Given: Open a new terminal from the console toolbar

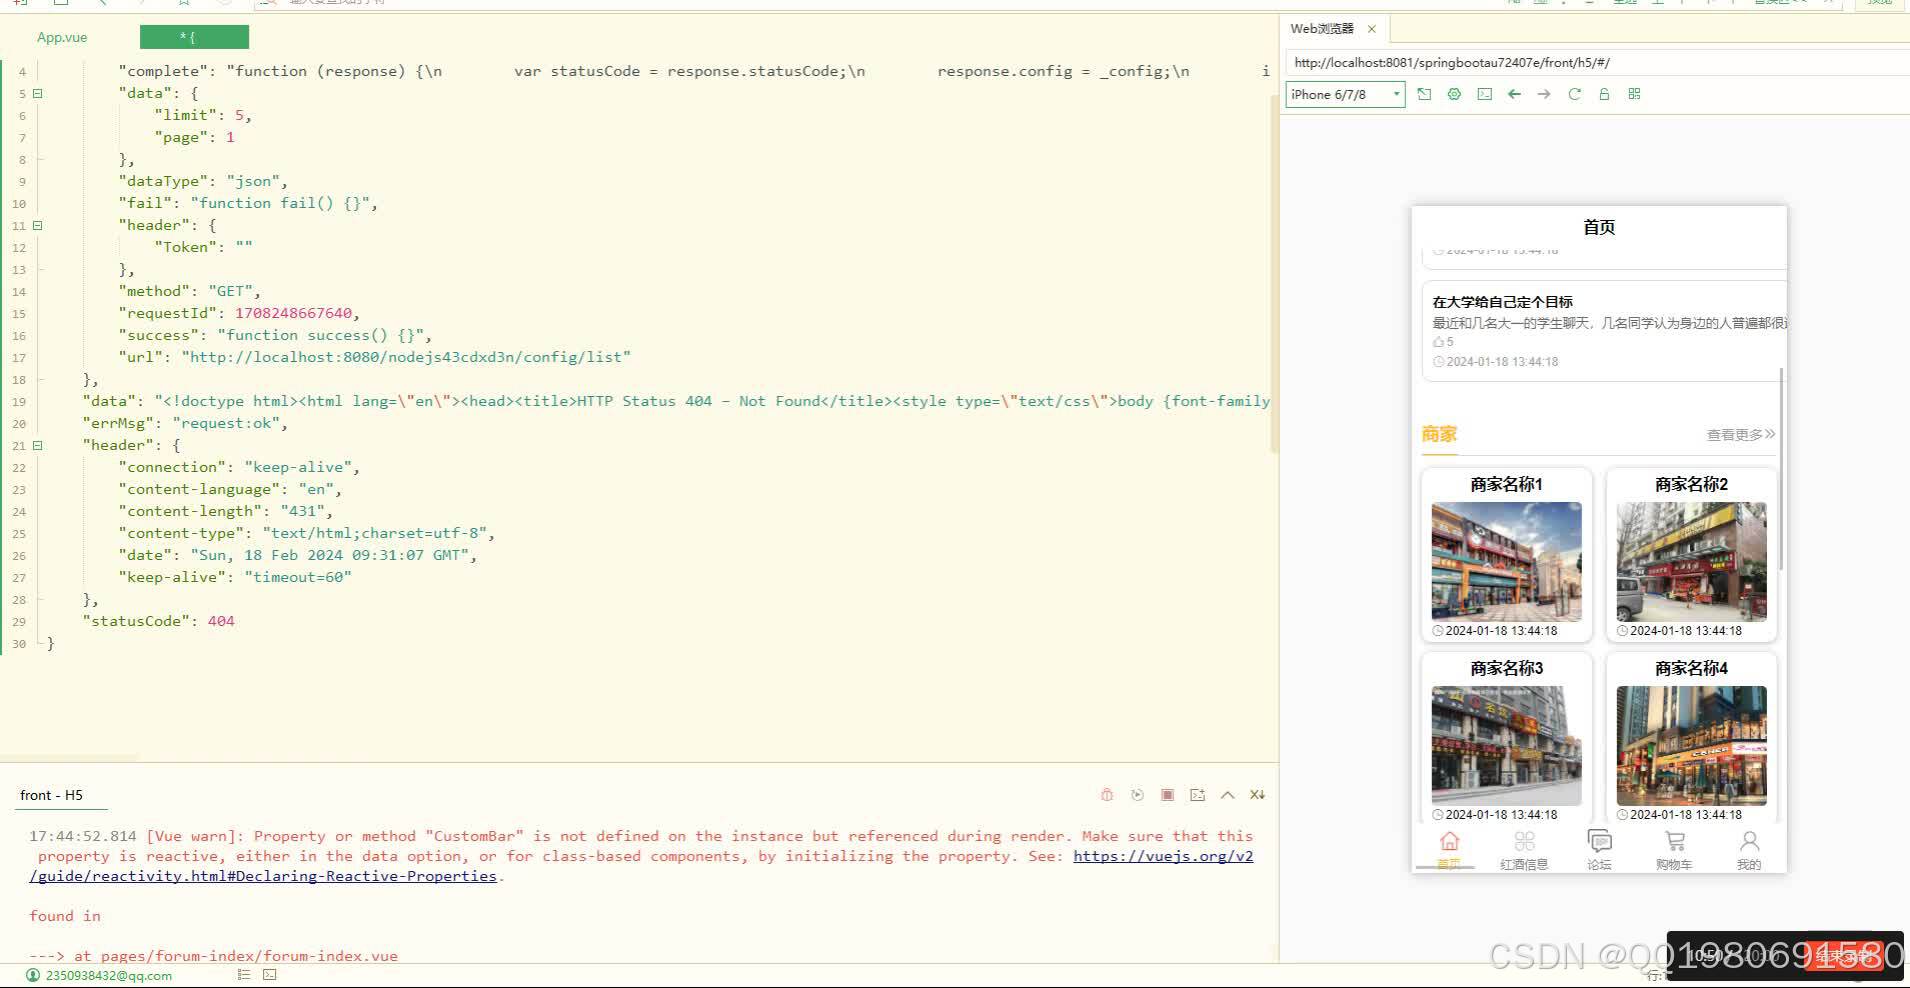Looking at the screenshot, I should click(x=1197, y=794).
